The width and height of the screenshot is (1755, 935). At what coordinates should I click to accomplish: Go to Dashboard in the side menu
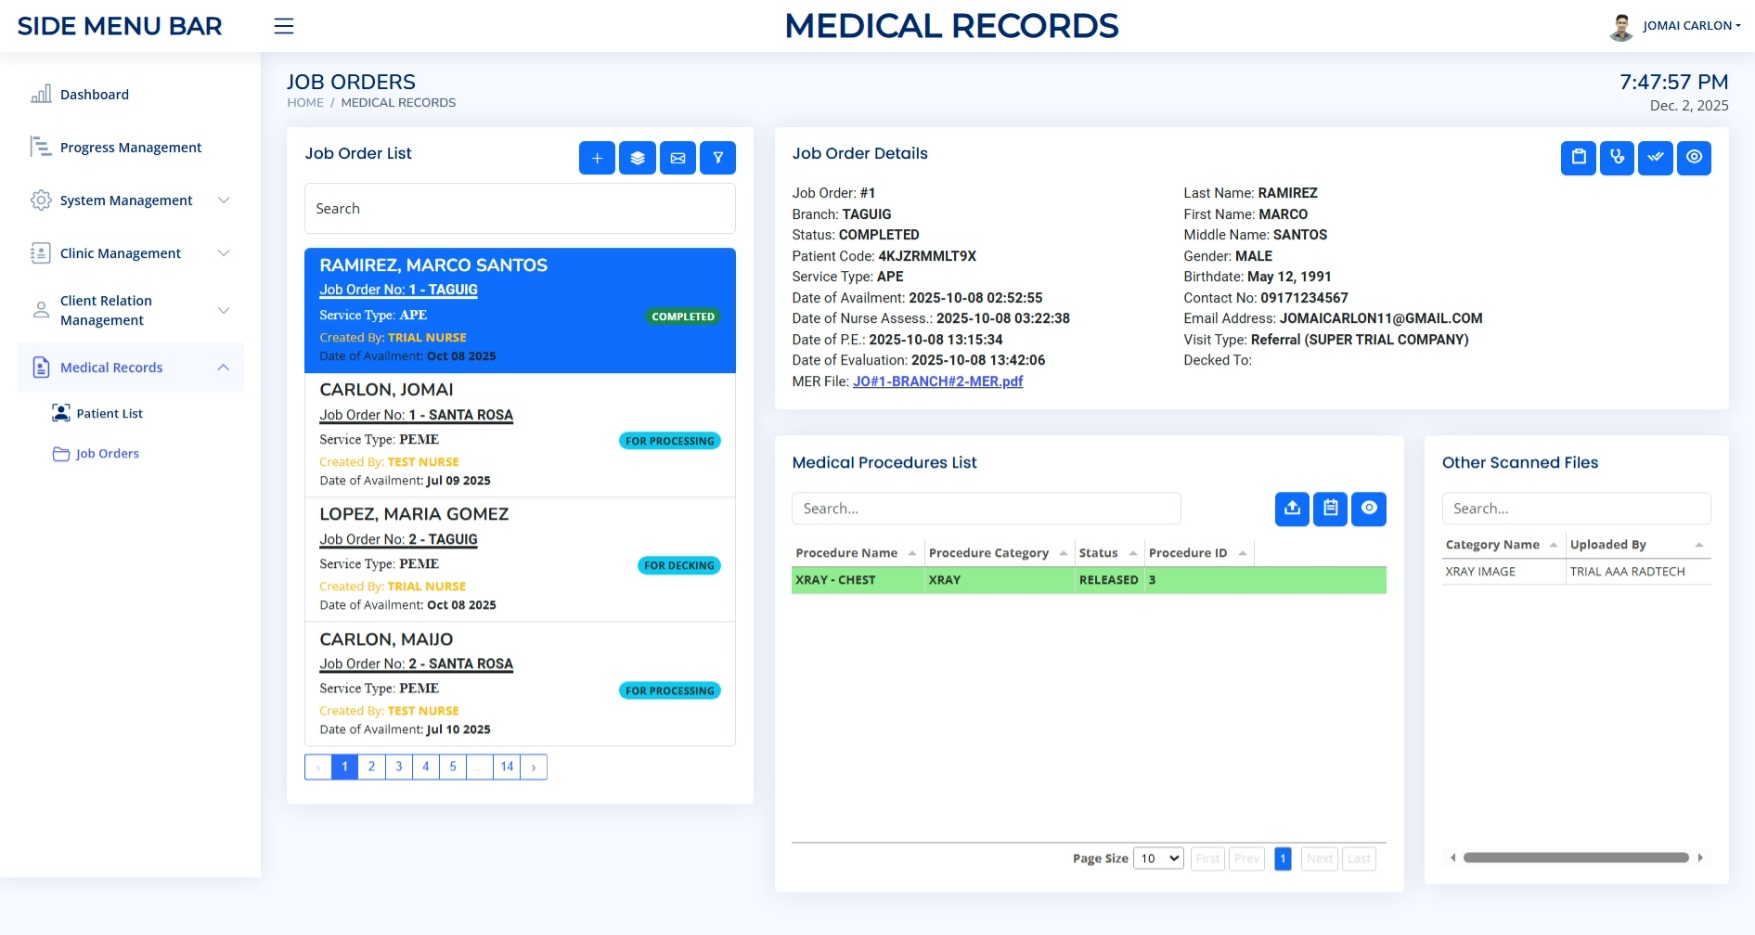pyautogui.click(x=94, y=94)
